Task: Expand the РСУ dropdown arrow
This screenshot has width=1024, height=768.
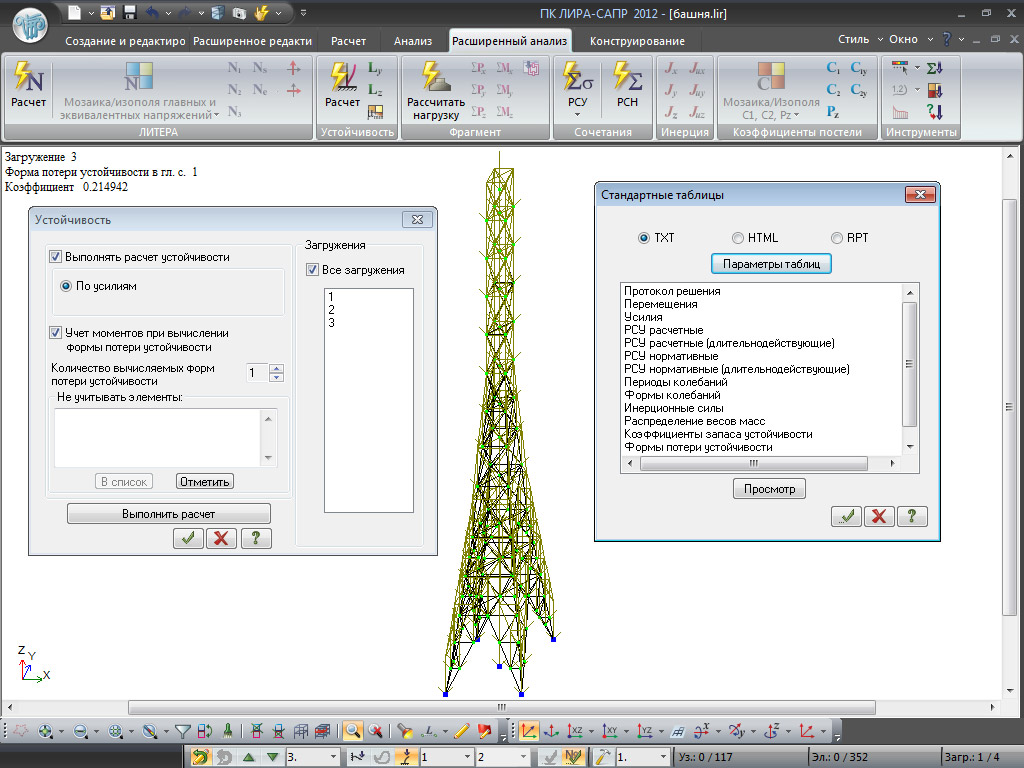Action: pyautogui.click(x=577, y=115)
